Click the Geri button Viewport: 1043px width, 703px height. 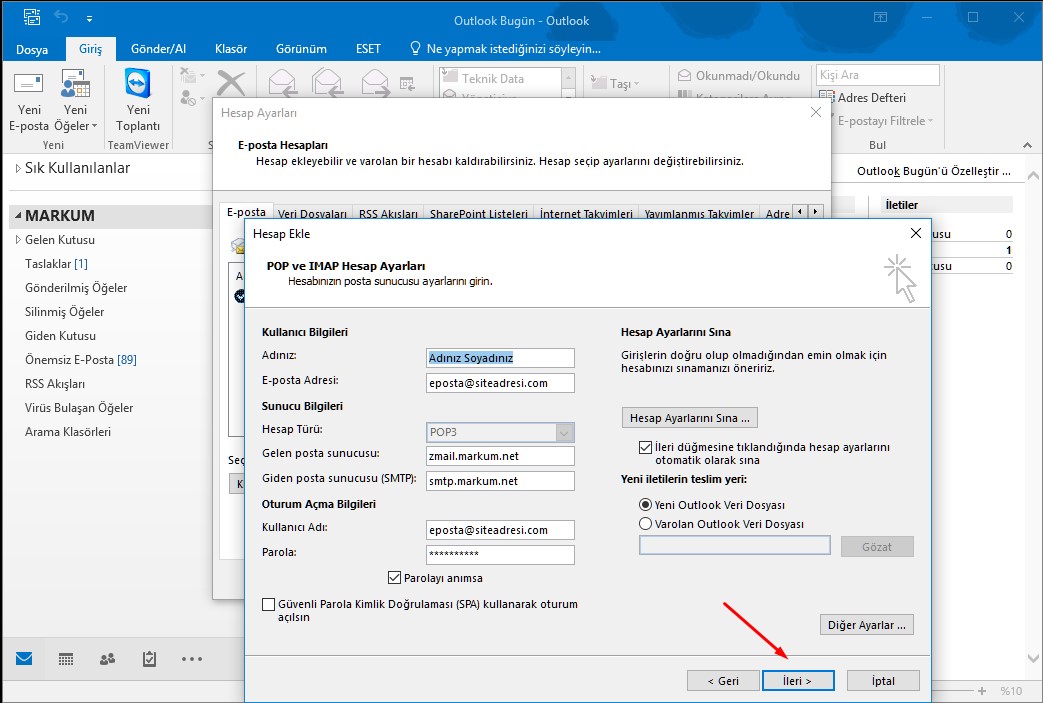[x=723, y=680]
